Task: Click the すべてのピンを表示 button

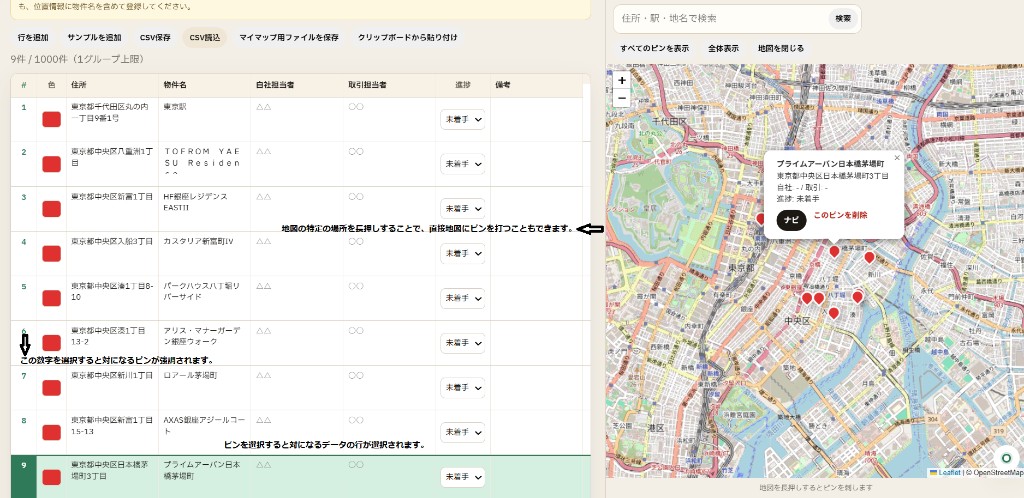Action: point(654,48)
